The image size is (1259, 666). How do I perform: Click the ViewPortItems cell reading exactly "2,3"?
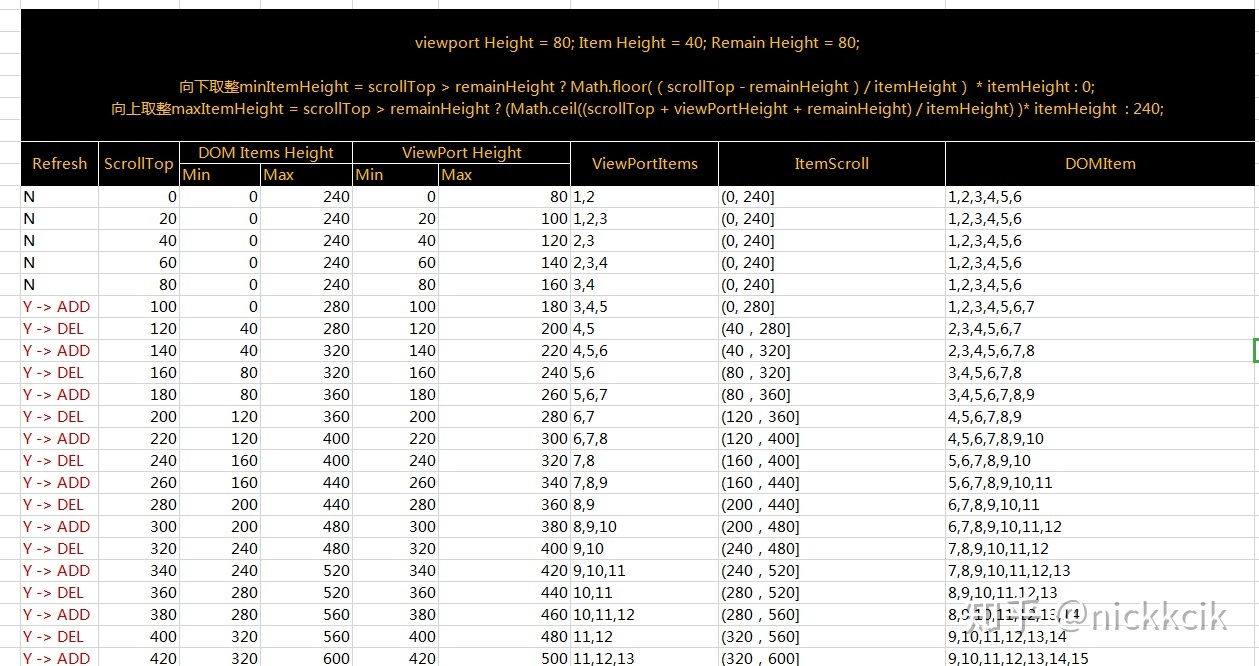(645, 241)
